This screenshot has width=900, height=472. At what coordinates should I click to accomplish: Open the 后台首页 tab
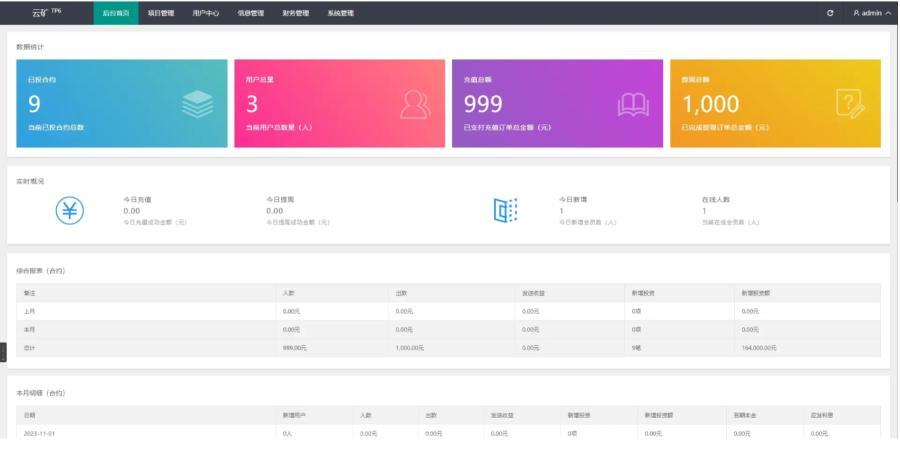tap(116, 13)
